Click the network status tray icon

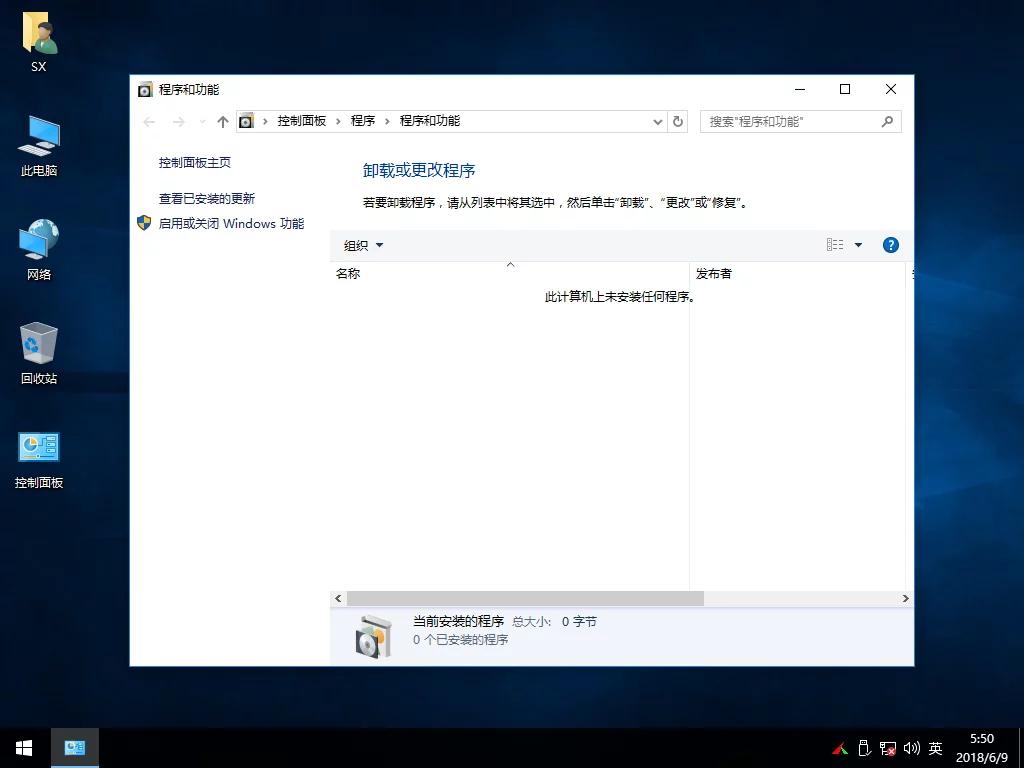pyautogui.click(x=887, y=747)
